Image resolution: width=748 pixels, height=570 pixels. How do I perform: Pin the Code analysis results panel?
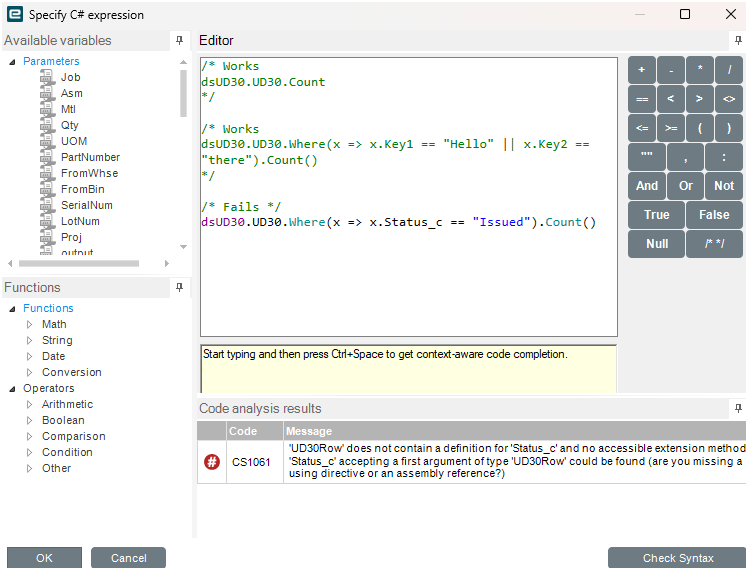[x=738, y=409]
